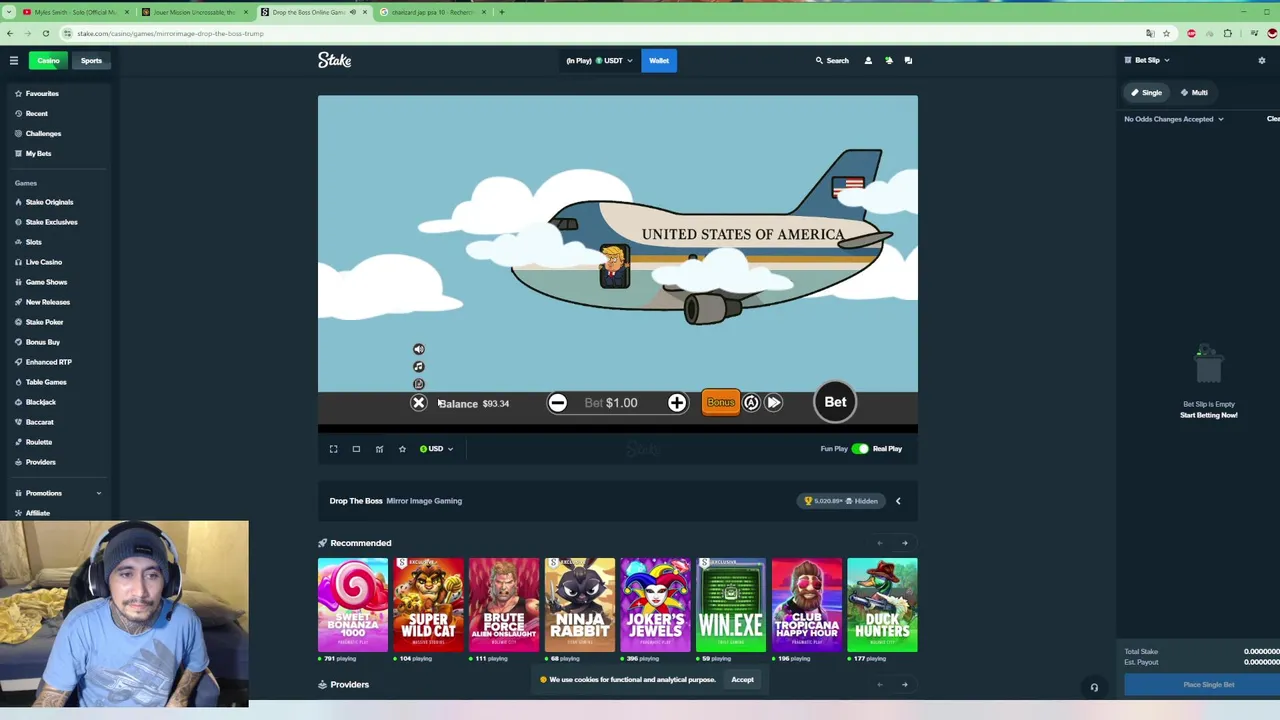Open Blackjack category in sidebar
This screenshot has width=1280, height=720.
click(40, 402)
